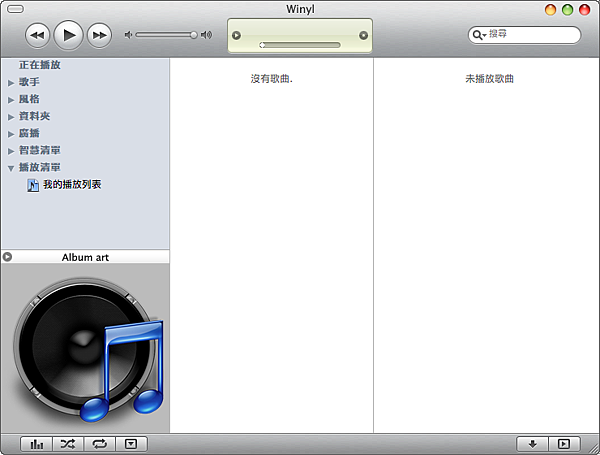Set the volume slider level

(x=167, y=35)
